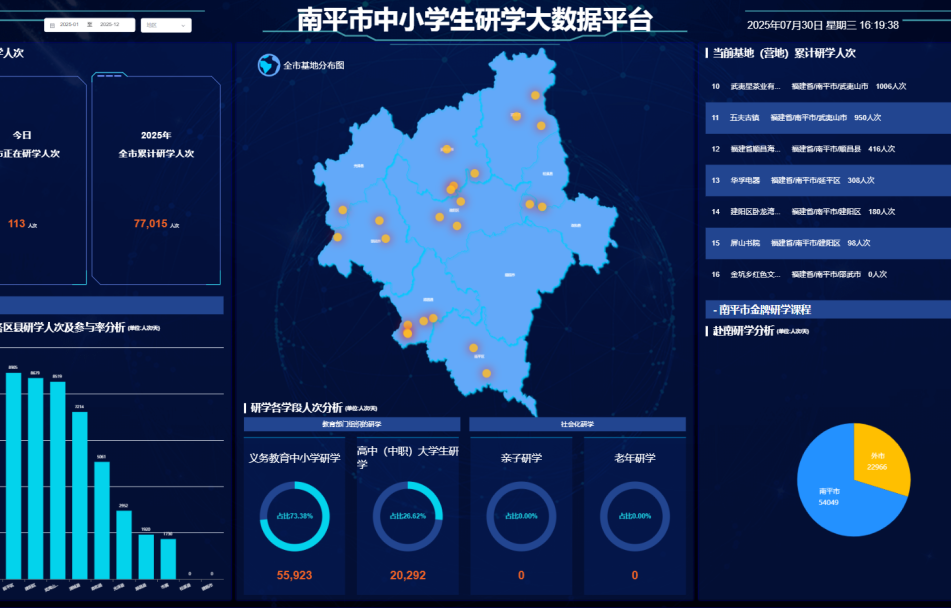
Task: Click the globe icon beside 全市基地分布图
Action: (267, 65)
